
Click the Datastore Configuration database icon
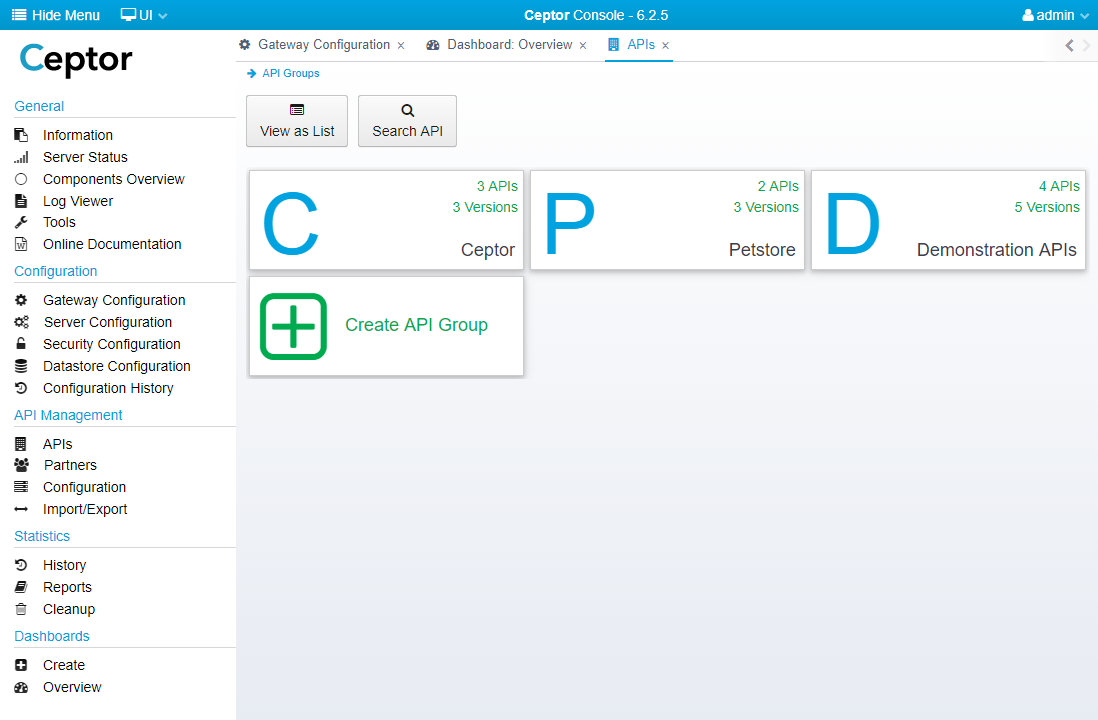pyautogui.click(x=21, y=366)
